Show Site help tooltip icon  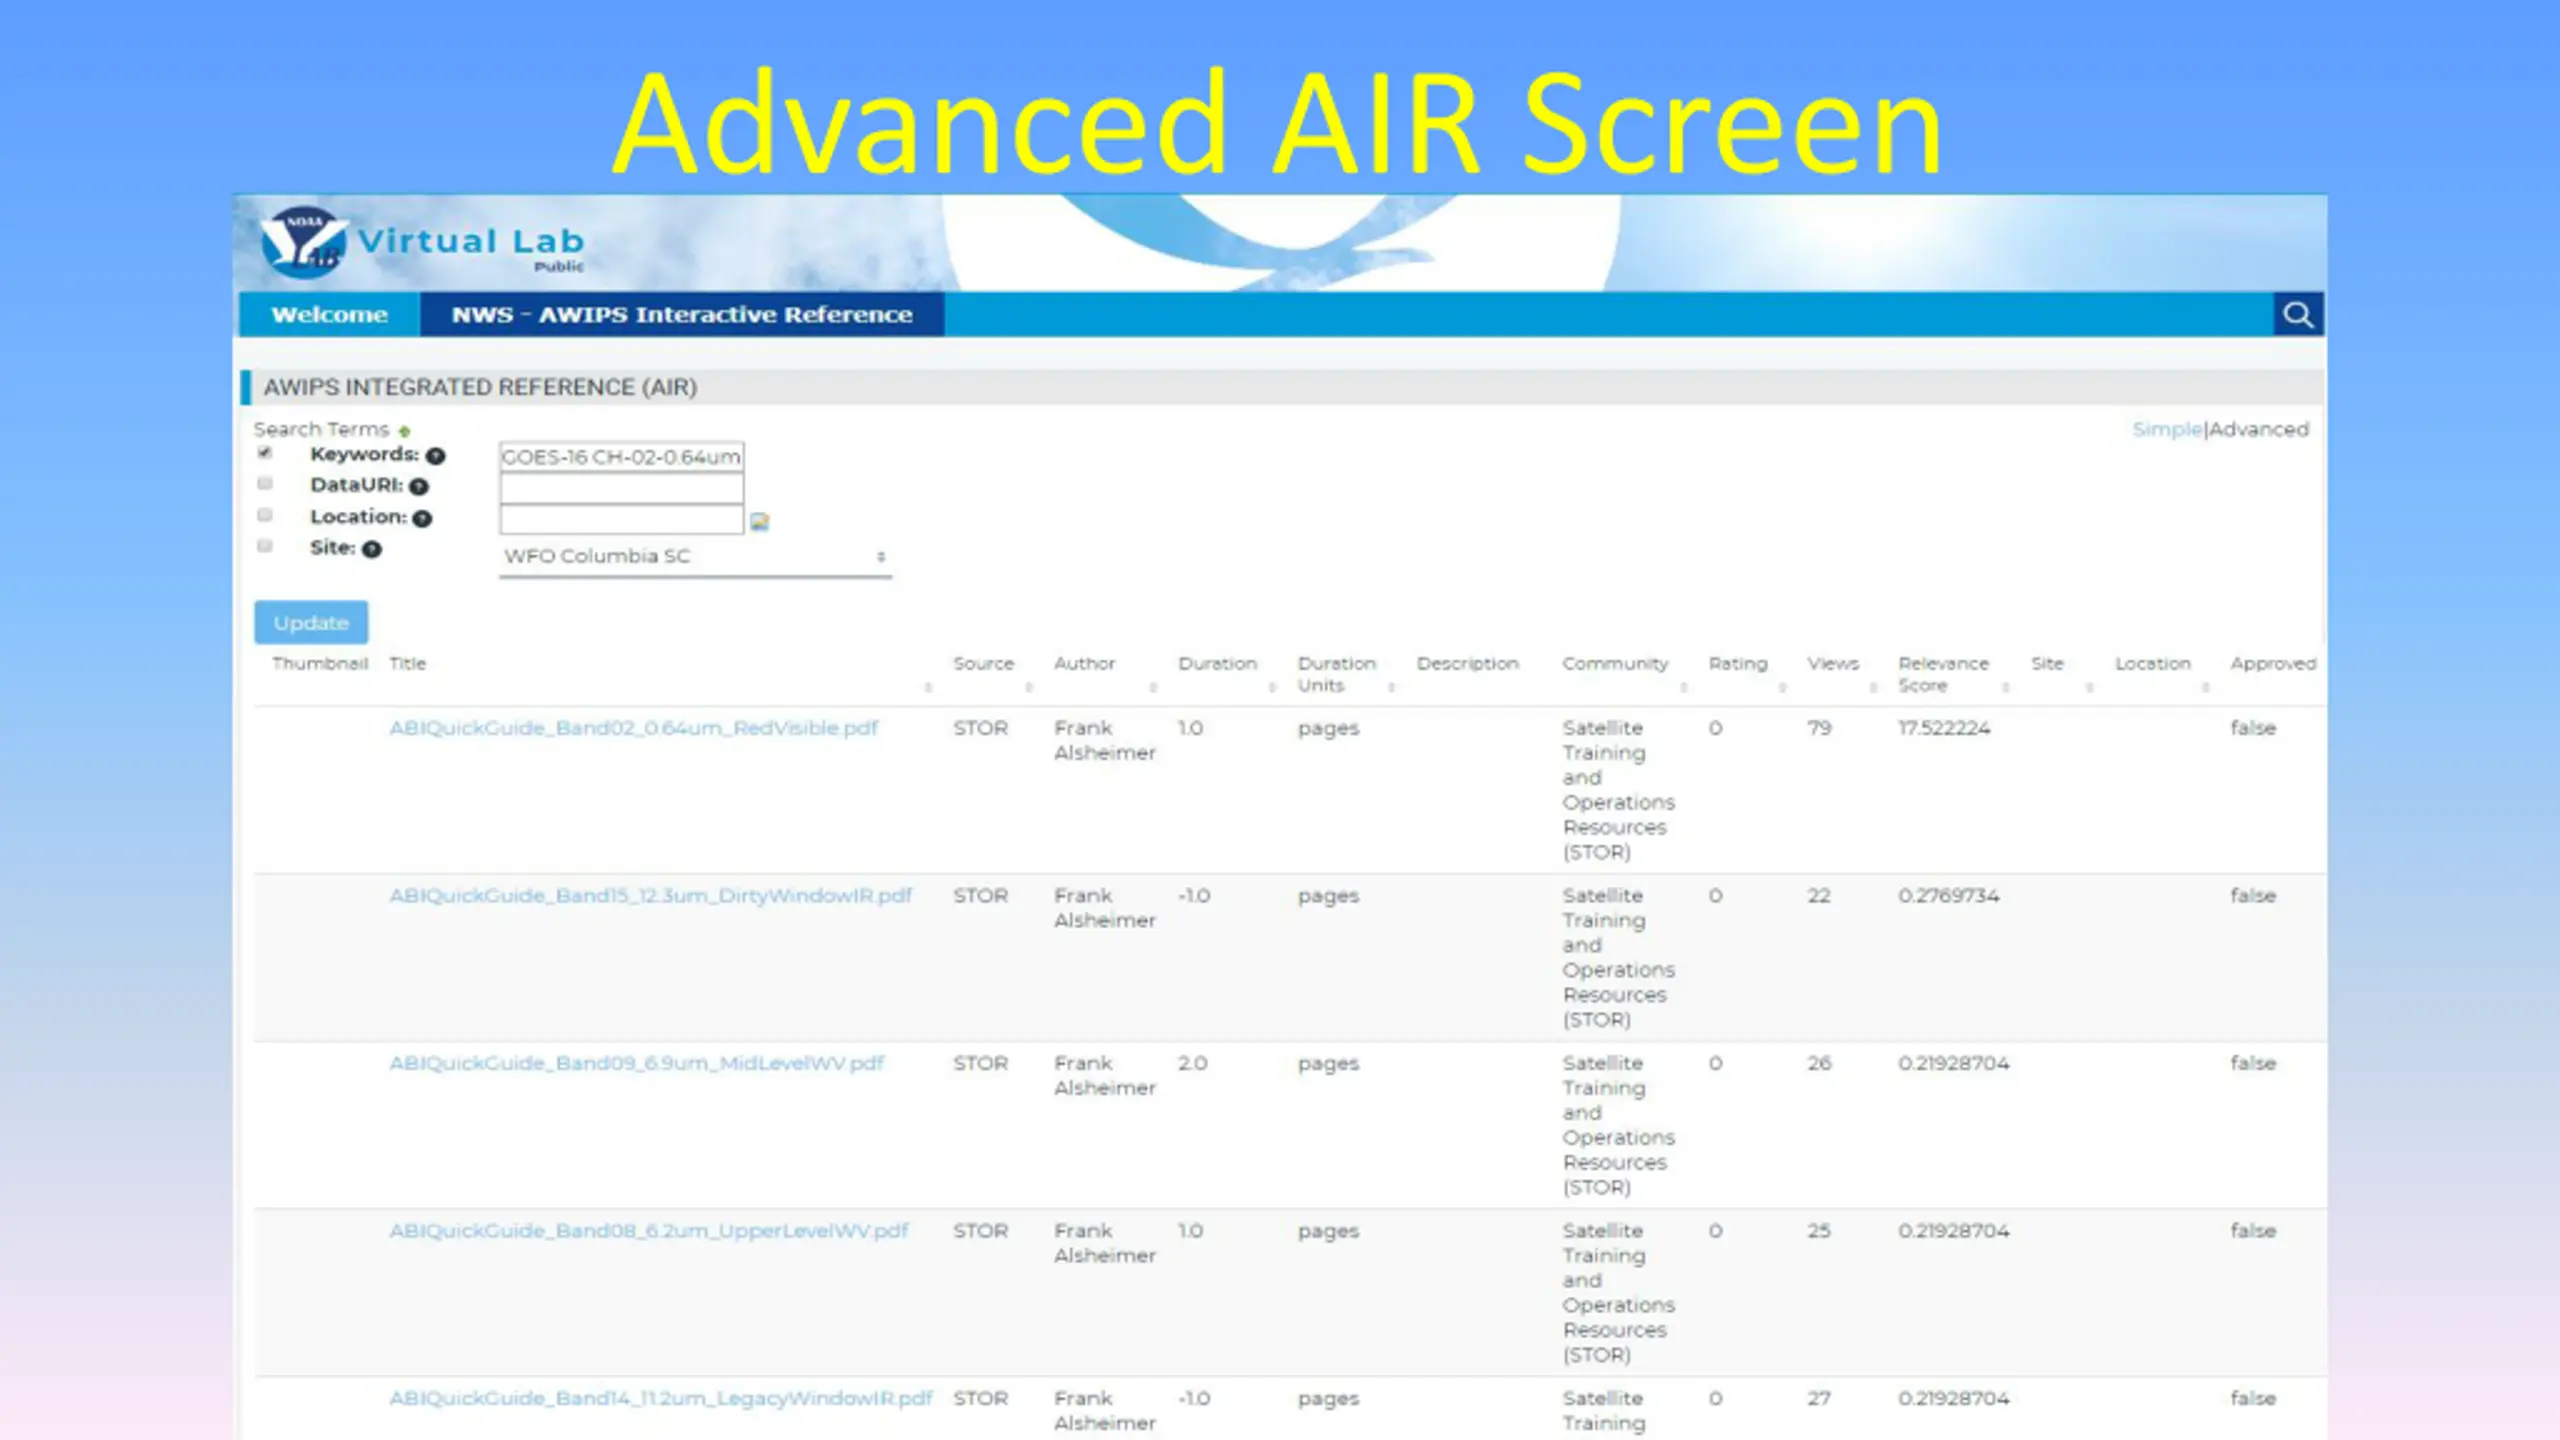372,549
